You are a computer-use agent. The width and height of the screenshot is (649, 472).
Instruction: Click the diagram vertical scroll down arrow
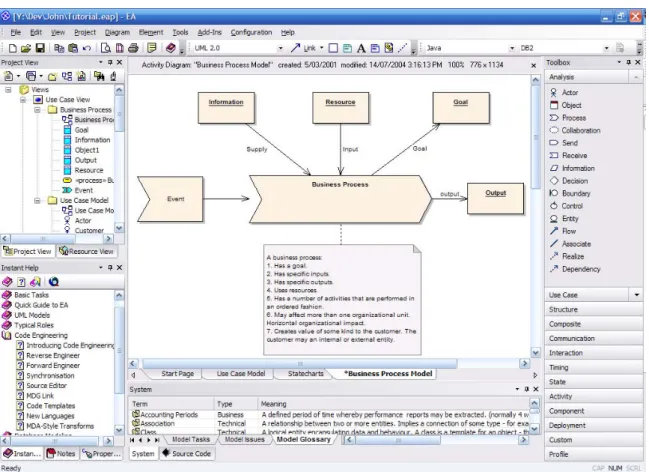click(x=536, y=352)
